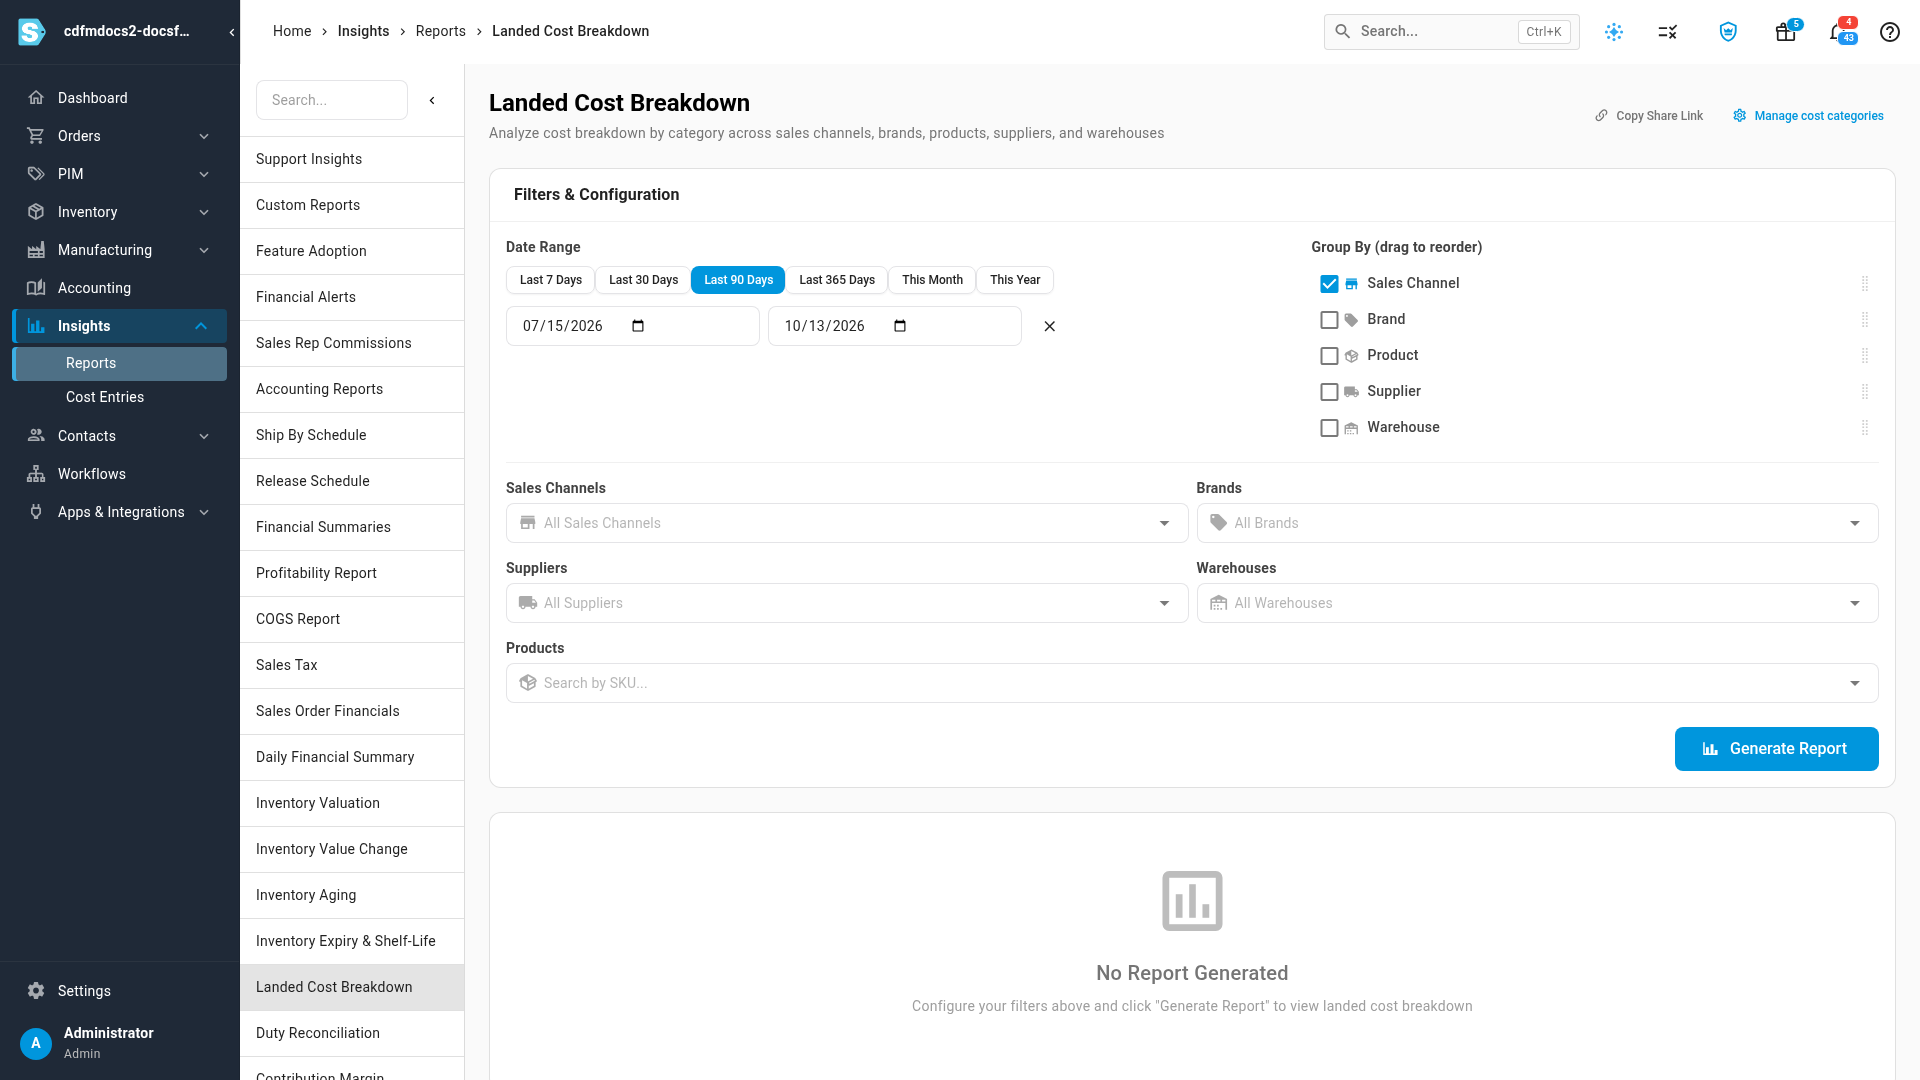Image resolution: width=1920 pixels, height=1080 pixels.
Task: Select the Last 7 Days range
Action: click(550, 280)
